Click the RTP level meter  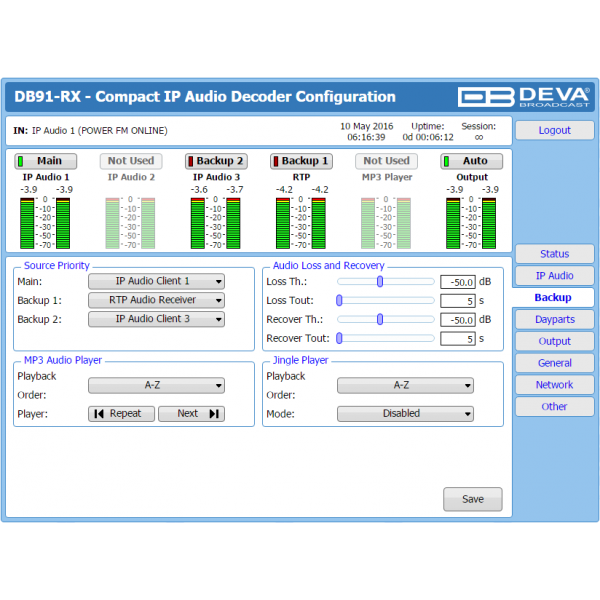pyautogui.click(x=301, y=223)
